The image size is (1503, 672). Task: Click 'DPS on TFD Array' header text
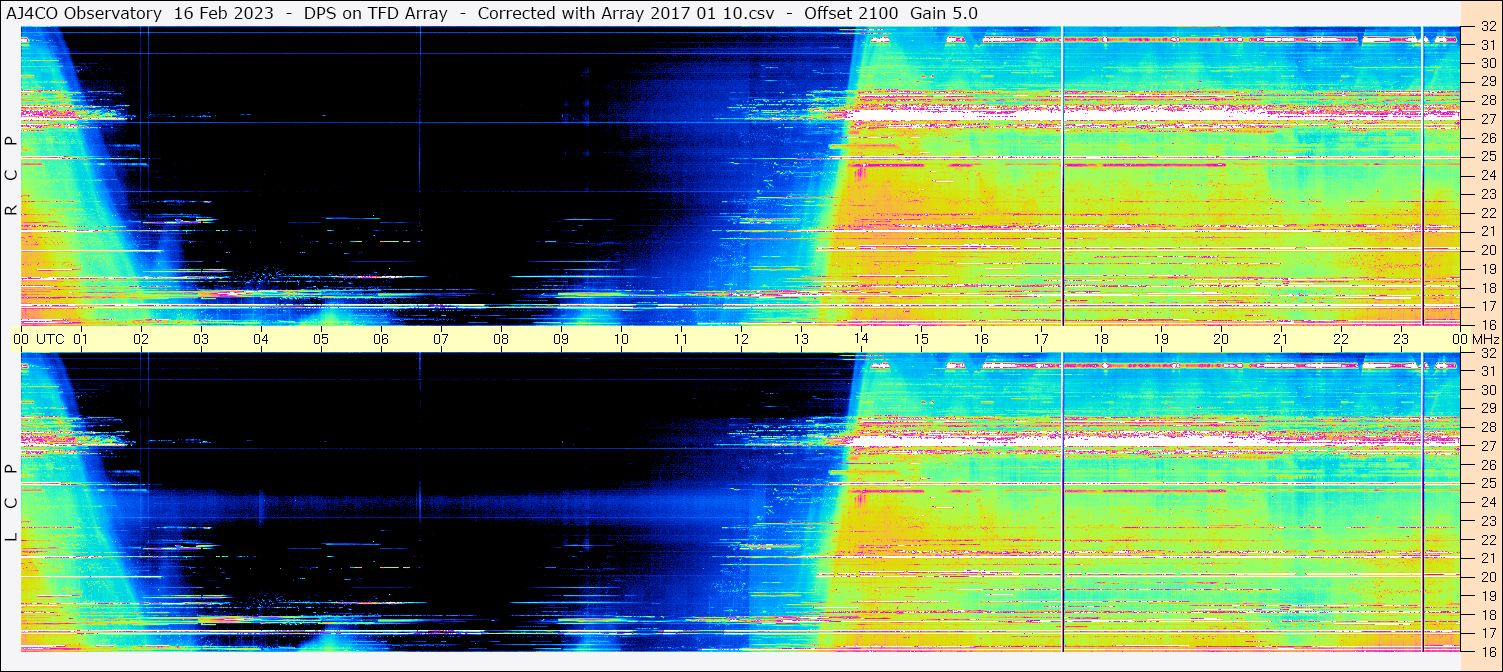click(x=375, y=14)
